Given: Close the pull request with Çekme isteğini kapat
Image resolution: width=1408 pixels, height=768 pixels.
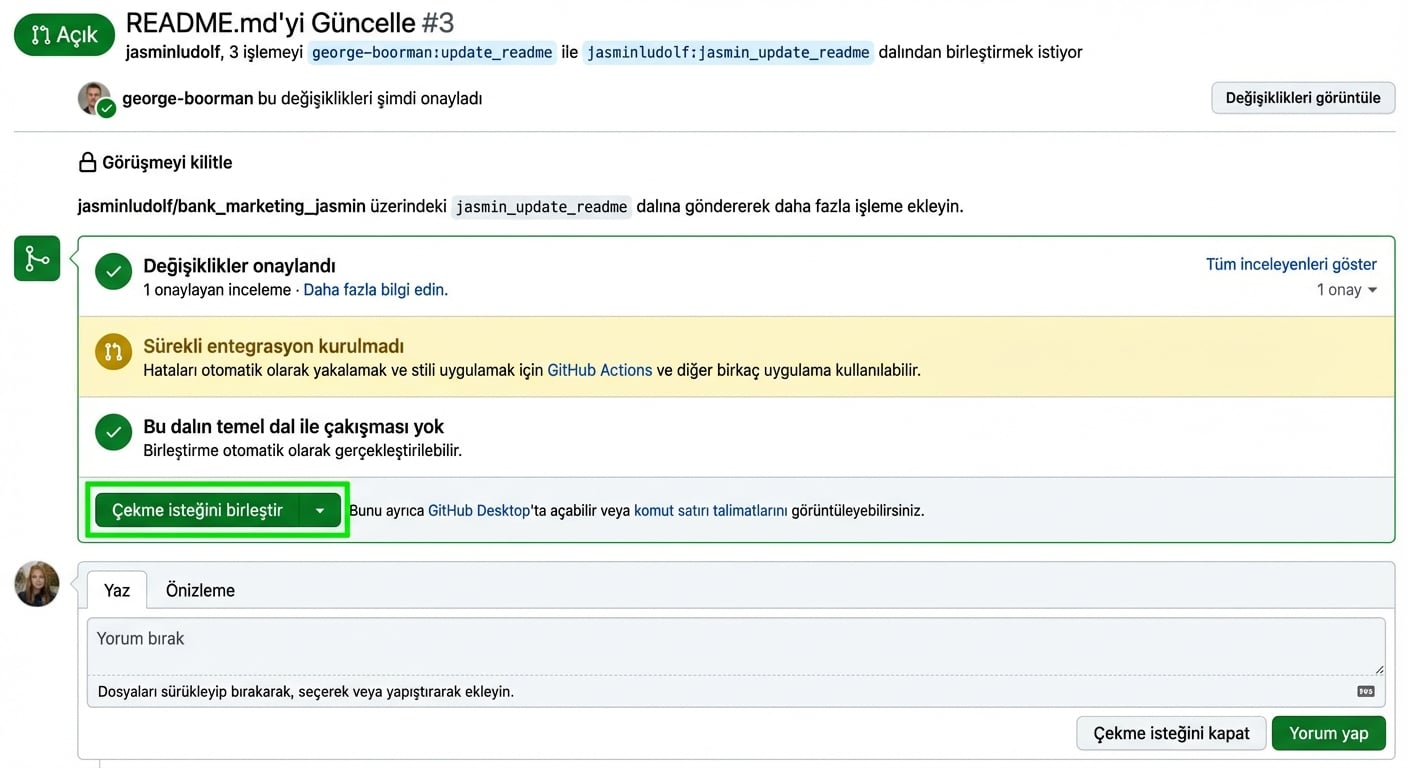Looking at the screenshot, I should [x=1171, y=733].
